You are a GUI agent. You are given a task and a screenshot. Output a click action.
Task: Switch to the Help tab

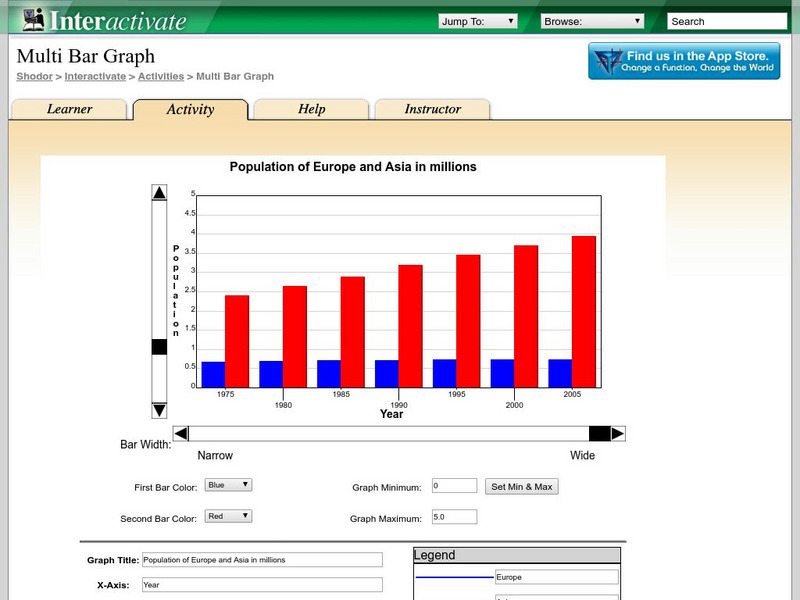[311, 110]
